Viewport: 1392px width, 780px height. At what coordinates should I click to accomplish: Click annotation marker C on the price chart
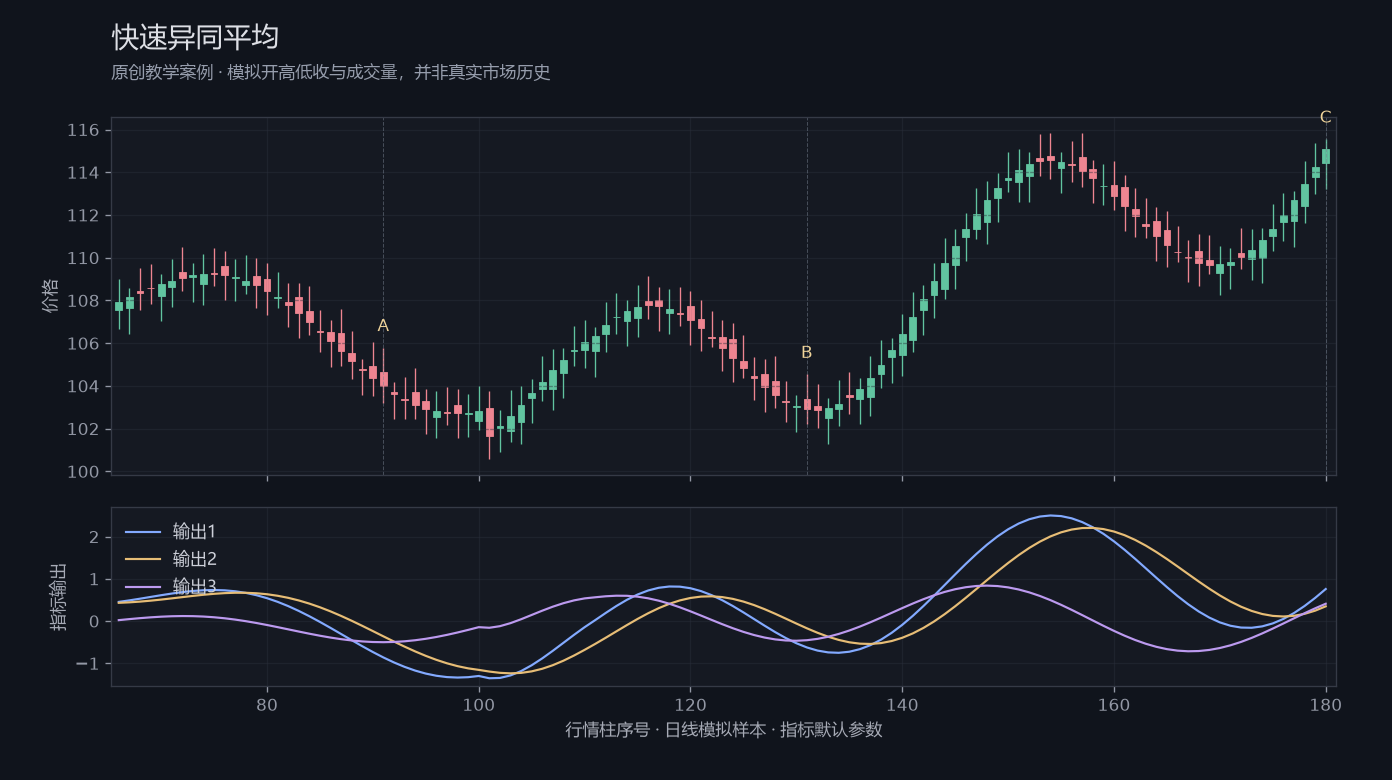click(1326, 117)
